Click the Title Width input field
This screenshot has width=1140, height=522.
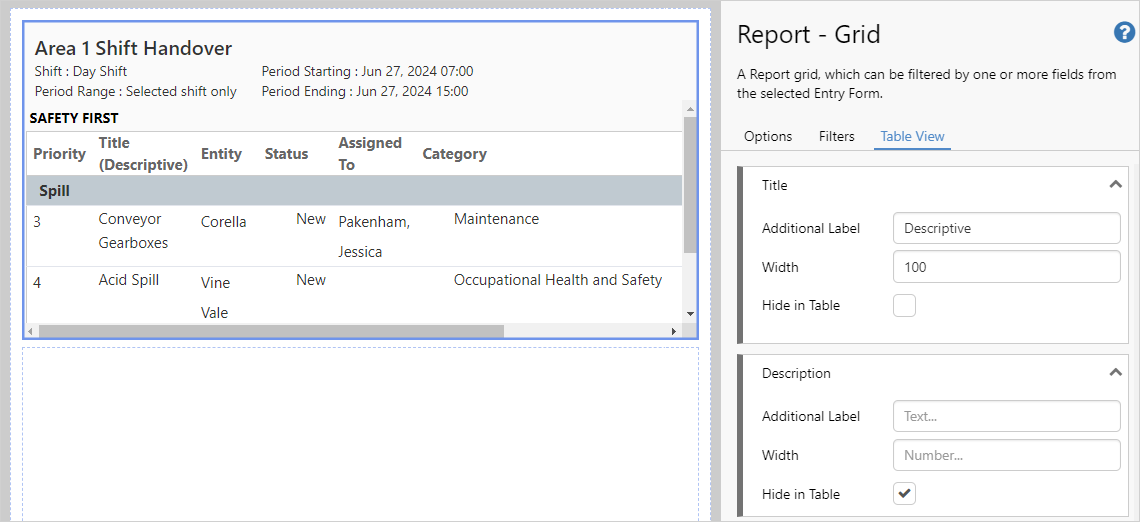click(1006, 267)
